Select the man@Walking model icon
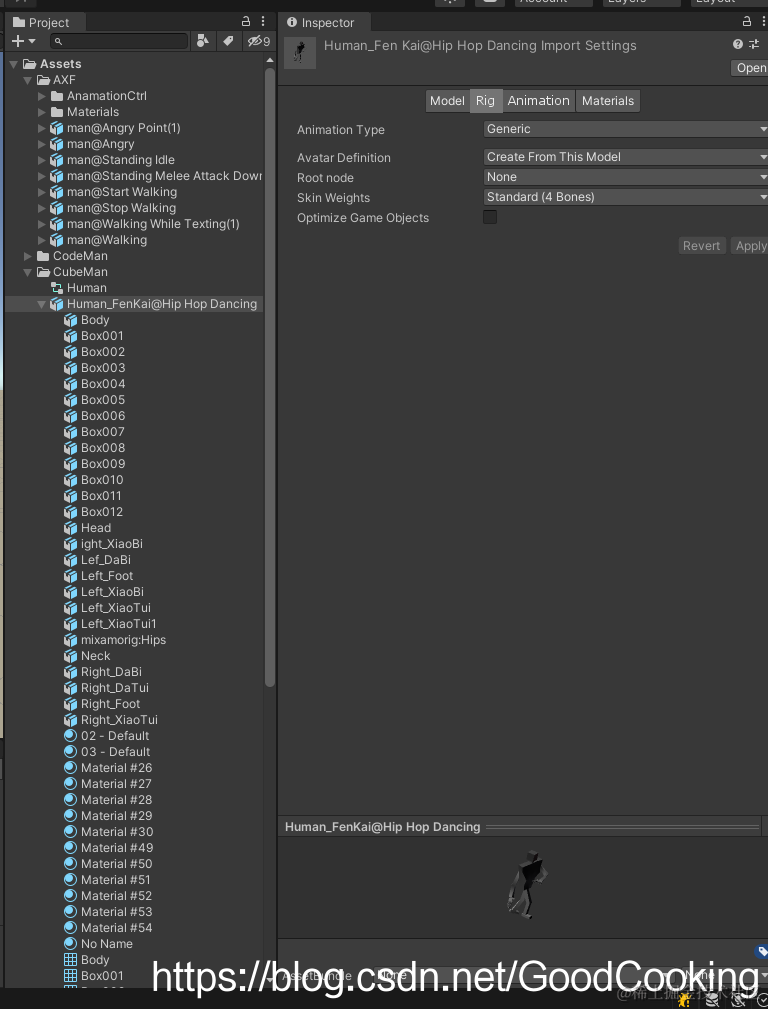 [x=57, y=240]
